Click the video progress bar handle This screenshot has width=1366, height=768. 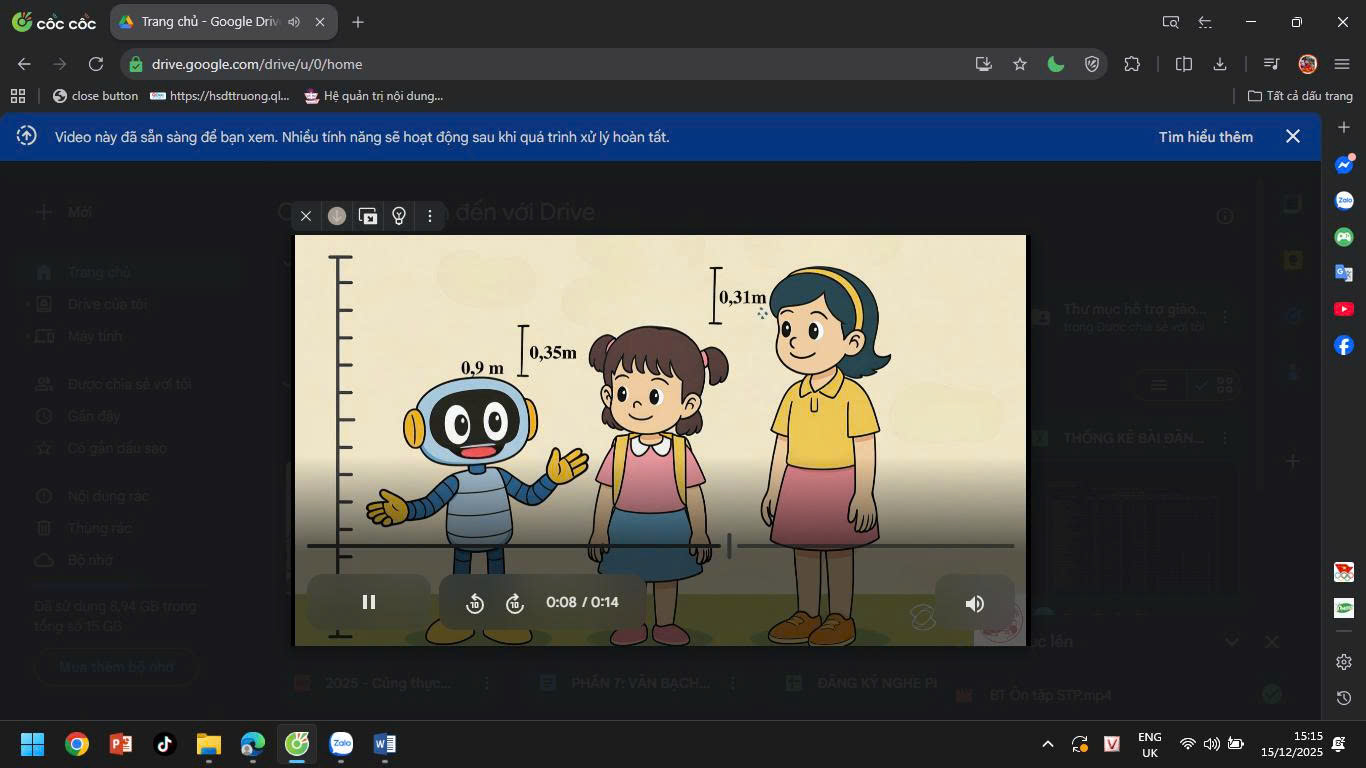tap(729, 546)
